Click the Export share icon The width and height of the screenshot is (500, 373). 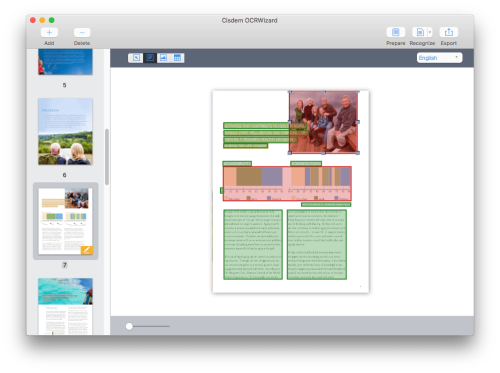point(449,32)
